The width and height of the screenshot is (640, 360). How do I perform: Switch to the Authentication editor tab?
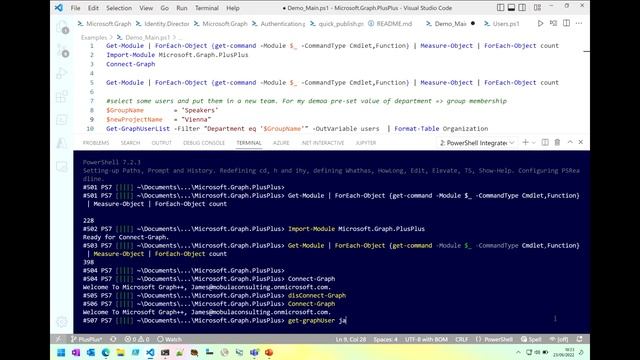coord(278,24)
